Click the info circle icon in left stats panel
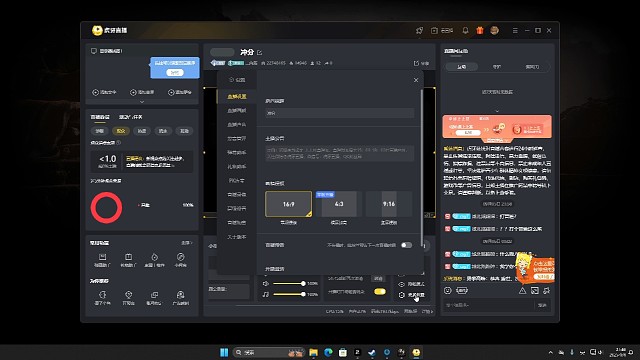Screen dimensions: 640x360 [119, 143]
